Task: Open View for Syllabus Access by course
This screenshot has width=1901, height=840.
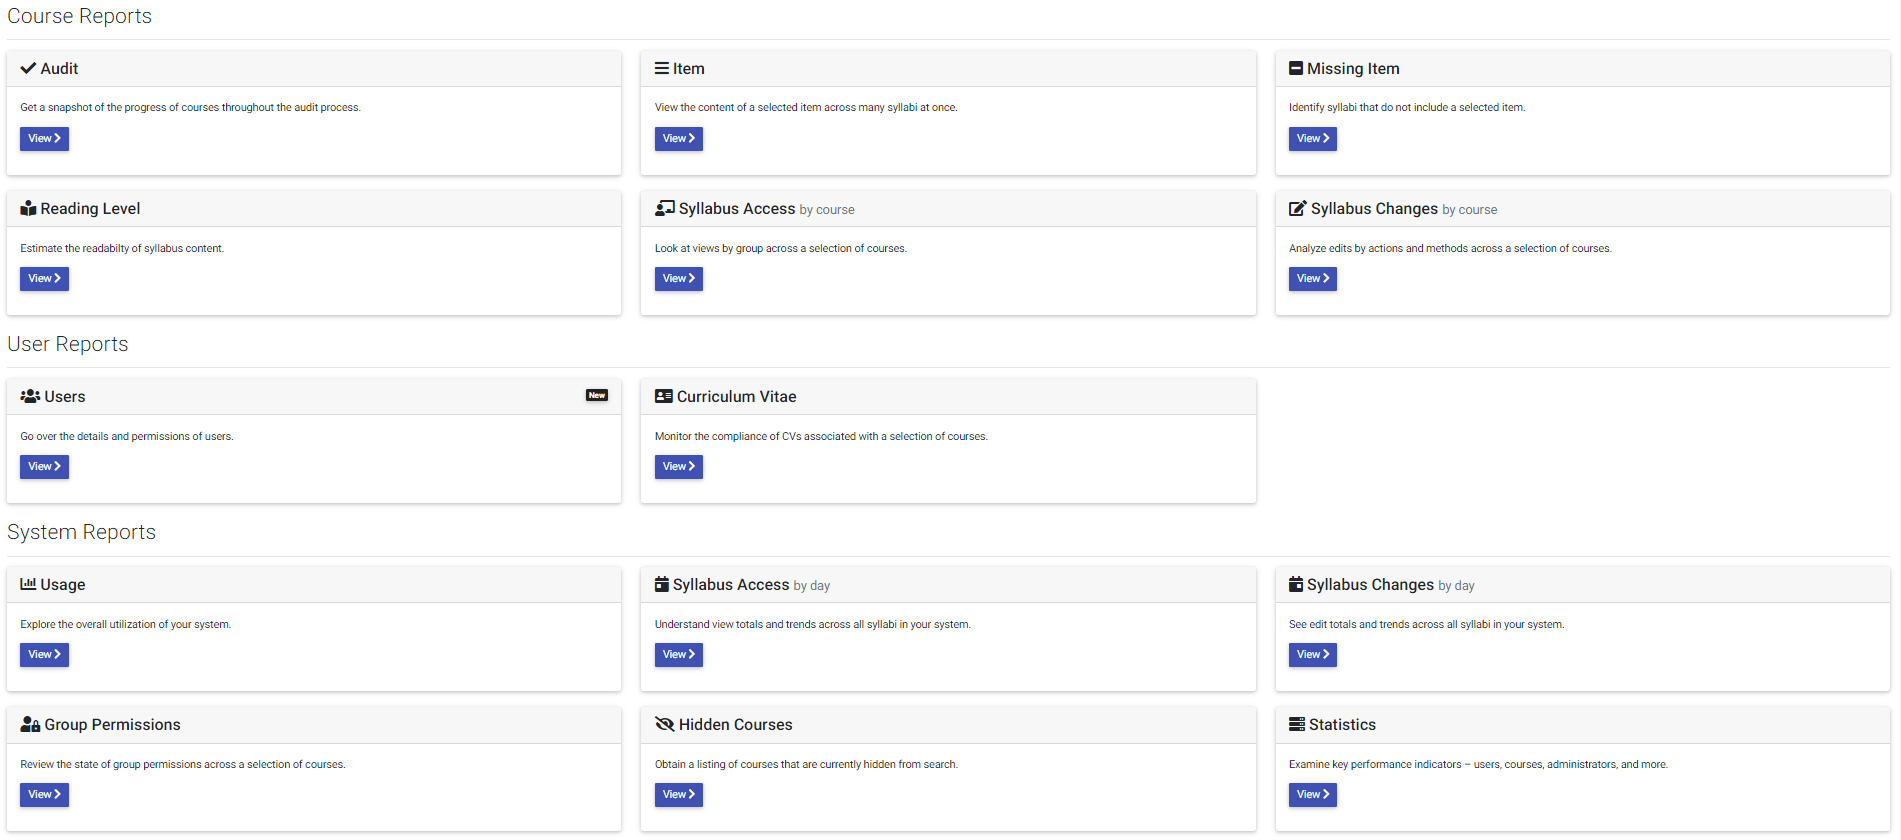Action: click(679, 279)
